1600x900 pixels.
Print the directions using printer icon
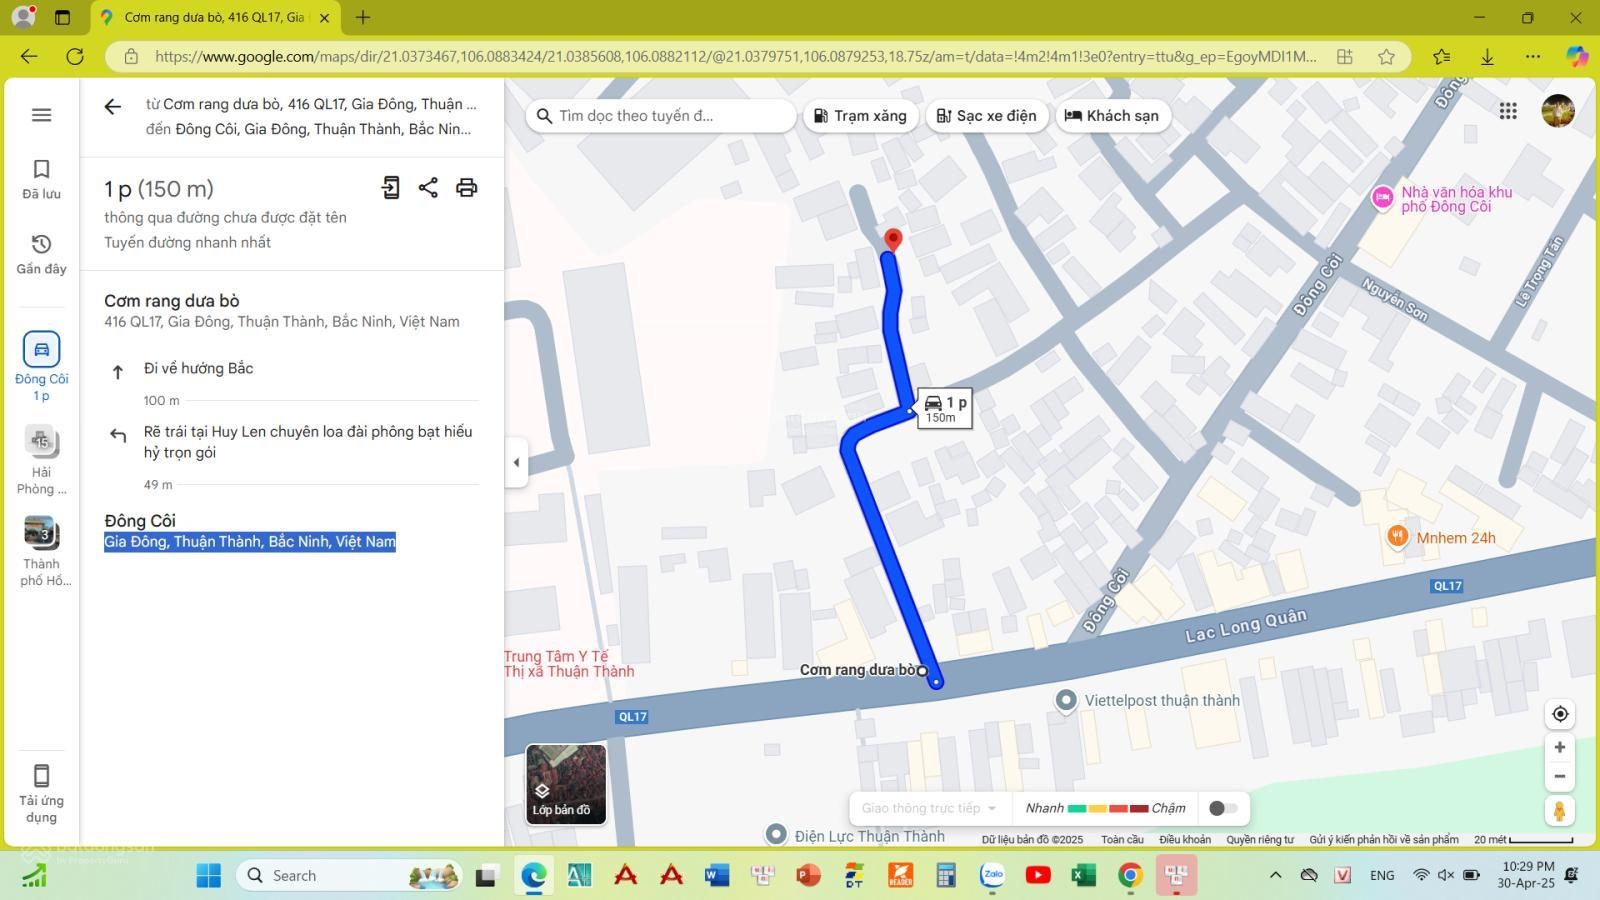(466, 188)
